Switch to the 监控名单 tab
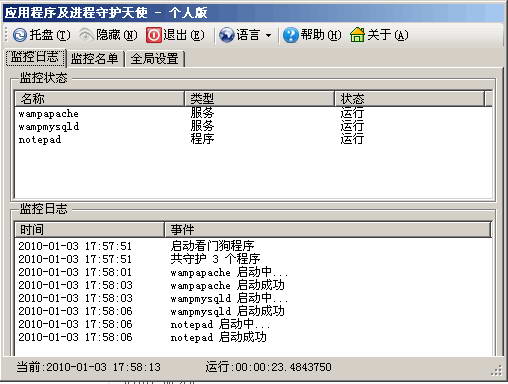The image size is (508, 384). pyautogui.click(x=95, y=59)
